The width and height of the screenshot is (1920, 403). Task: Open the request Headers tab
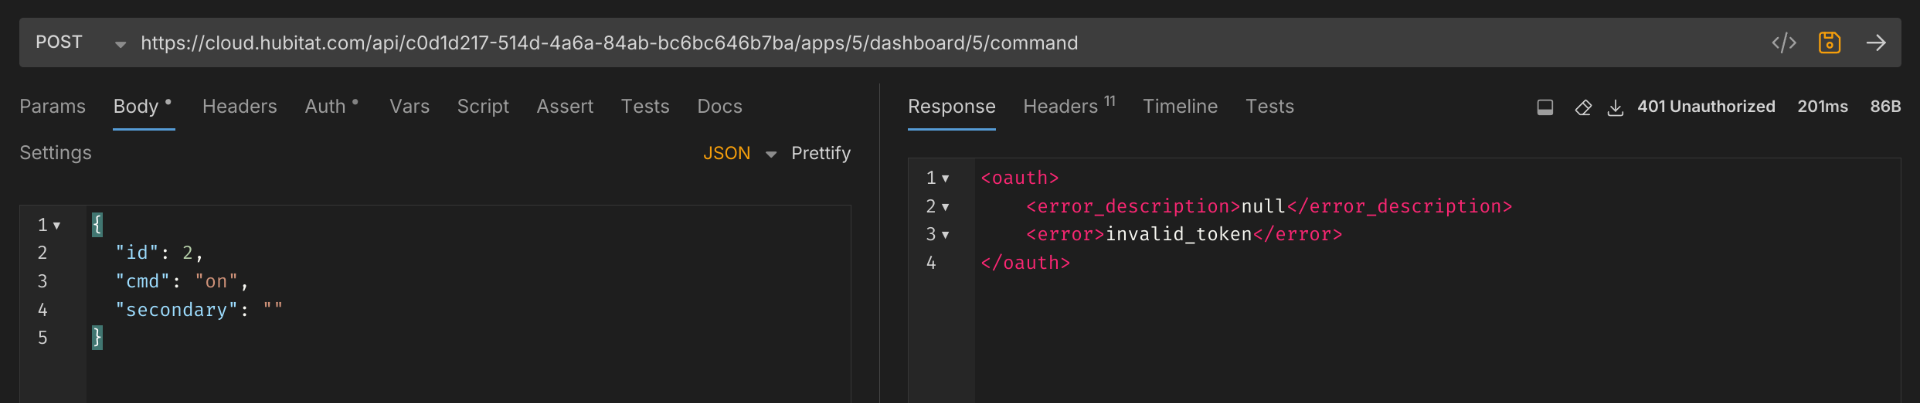[x=239, y=106]
